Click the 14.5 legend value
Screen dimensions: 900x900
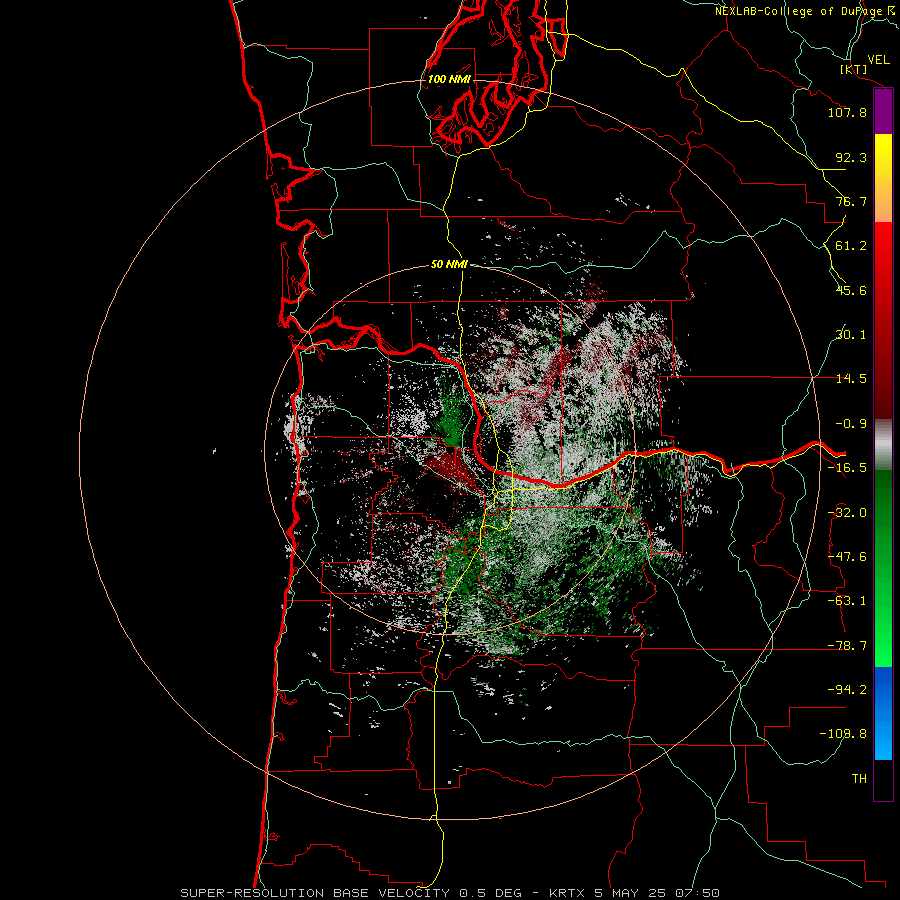[851, 379]
